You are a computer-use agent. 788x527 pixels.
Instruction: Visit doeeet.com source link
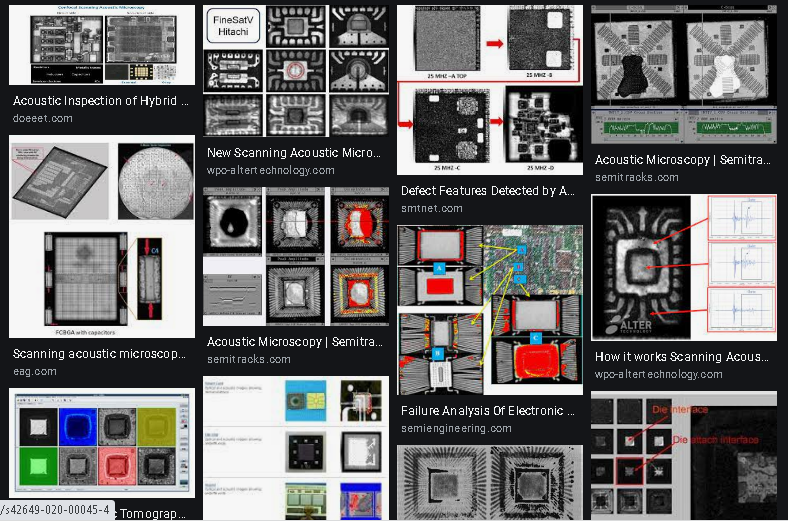tap(43, 118)
